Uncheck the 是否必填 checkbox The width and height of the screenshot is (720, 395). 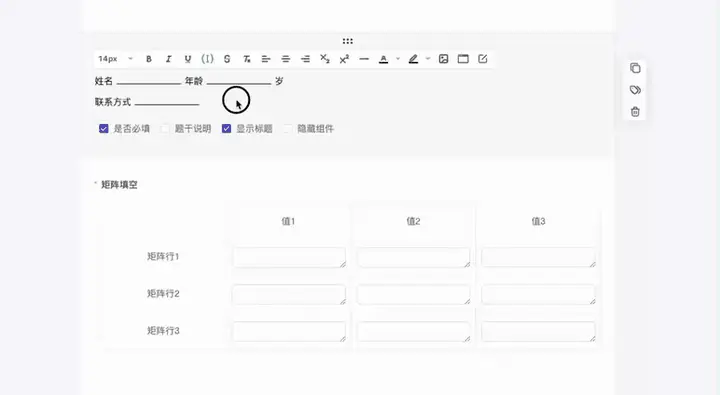[104, 129]
